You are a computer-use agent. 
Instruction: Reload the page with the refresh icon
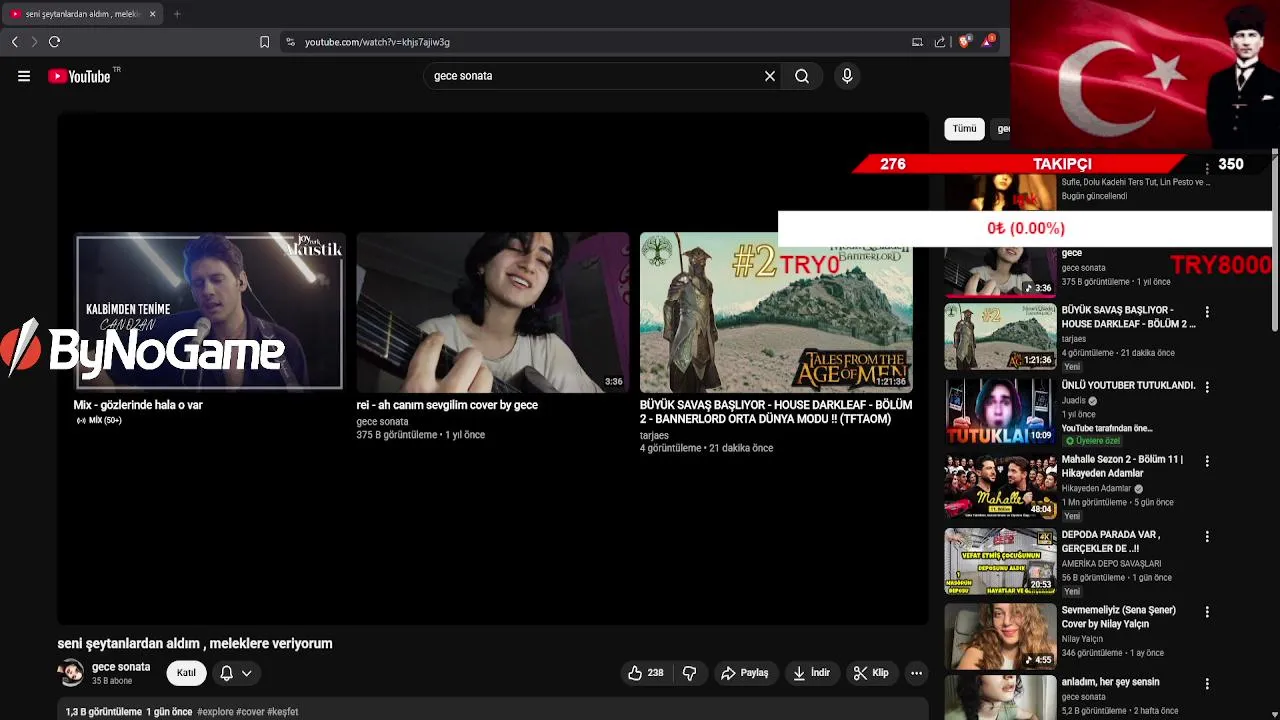[55, 42]
